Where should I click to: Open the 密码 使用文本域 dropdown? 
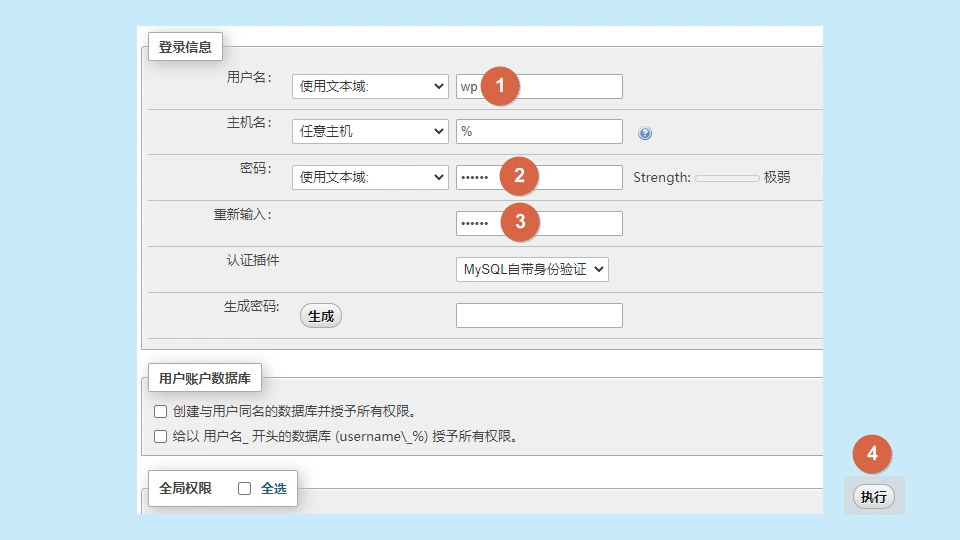tap(370, 177)
